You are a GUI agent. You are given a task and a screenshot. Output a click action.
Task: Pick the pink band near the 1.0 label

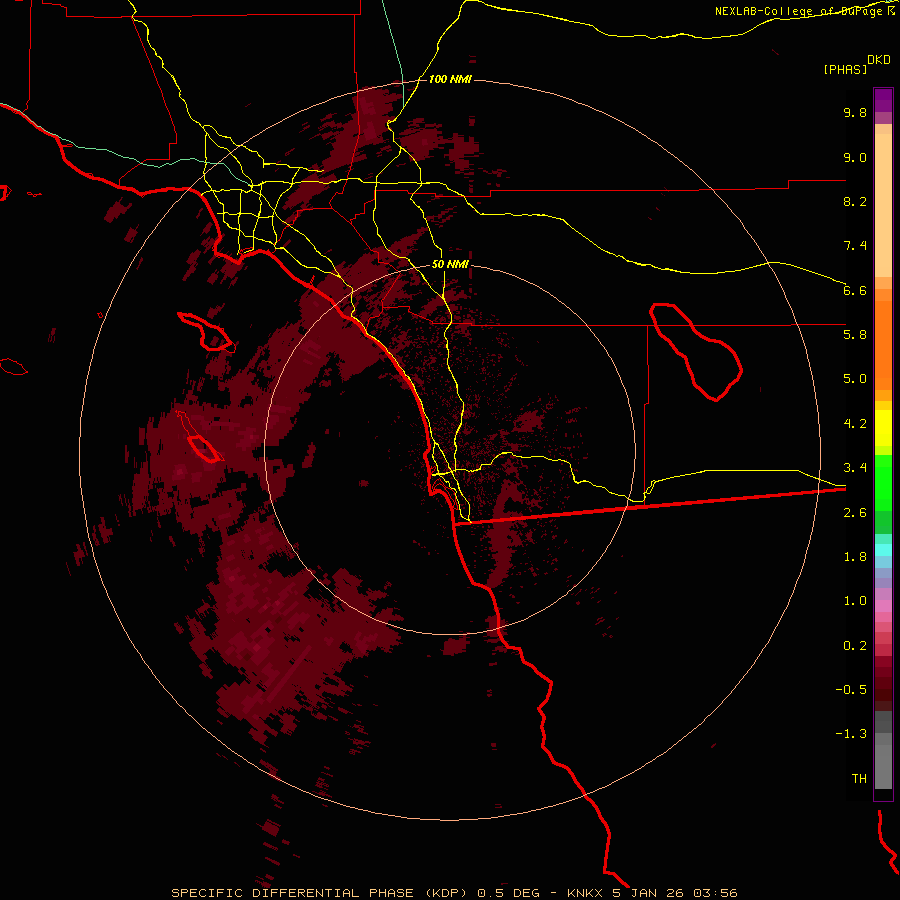(x=883, y=606)
